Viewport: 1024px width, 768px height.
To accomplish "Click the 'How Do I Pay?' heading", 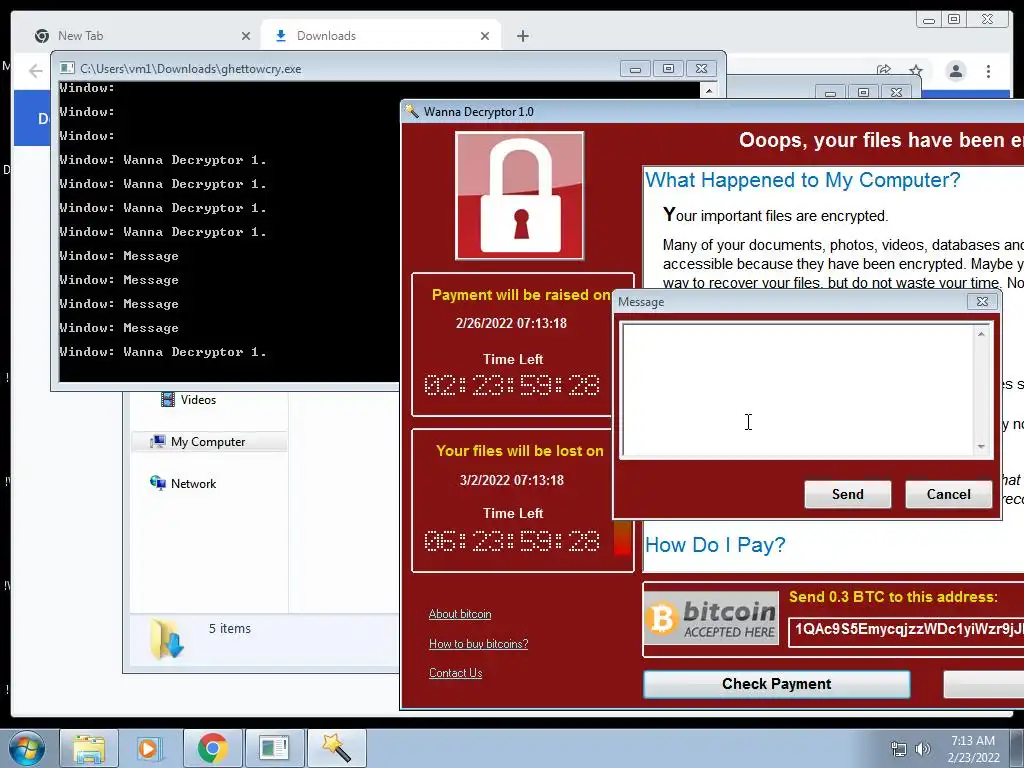I will pyautogui.click(x=715, y=545).
